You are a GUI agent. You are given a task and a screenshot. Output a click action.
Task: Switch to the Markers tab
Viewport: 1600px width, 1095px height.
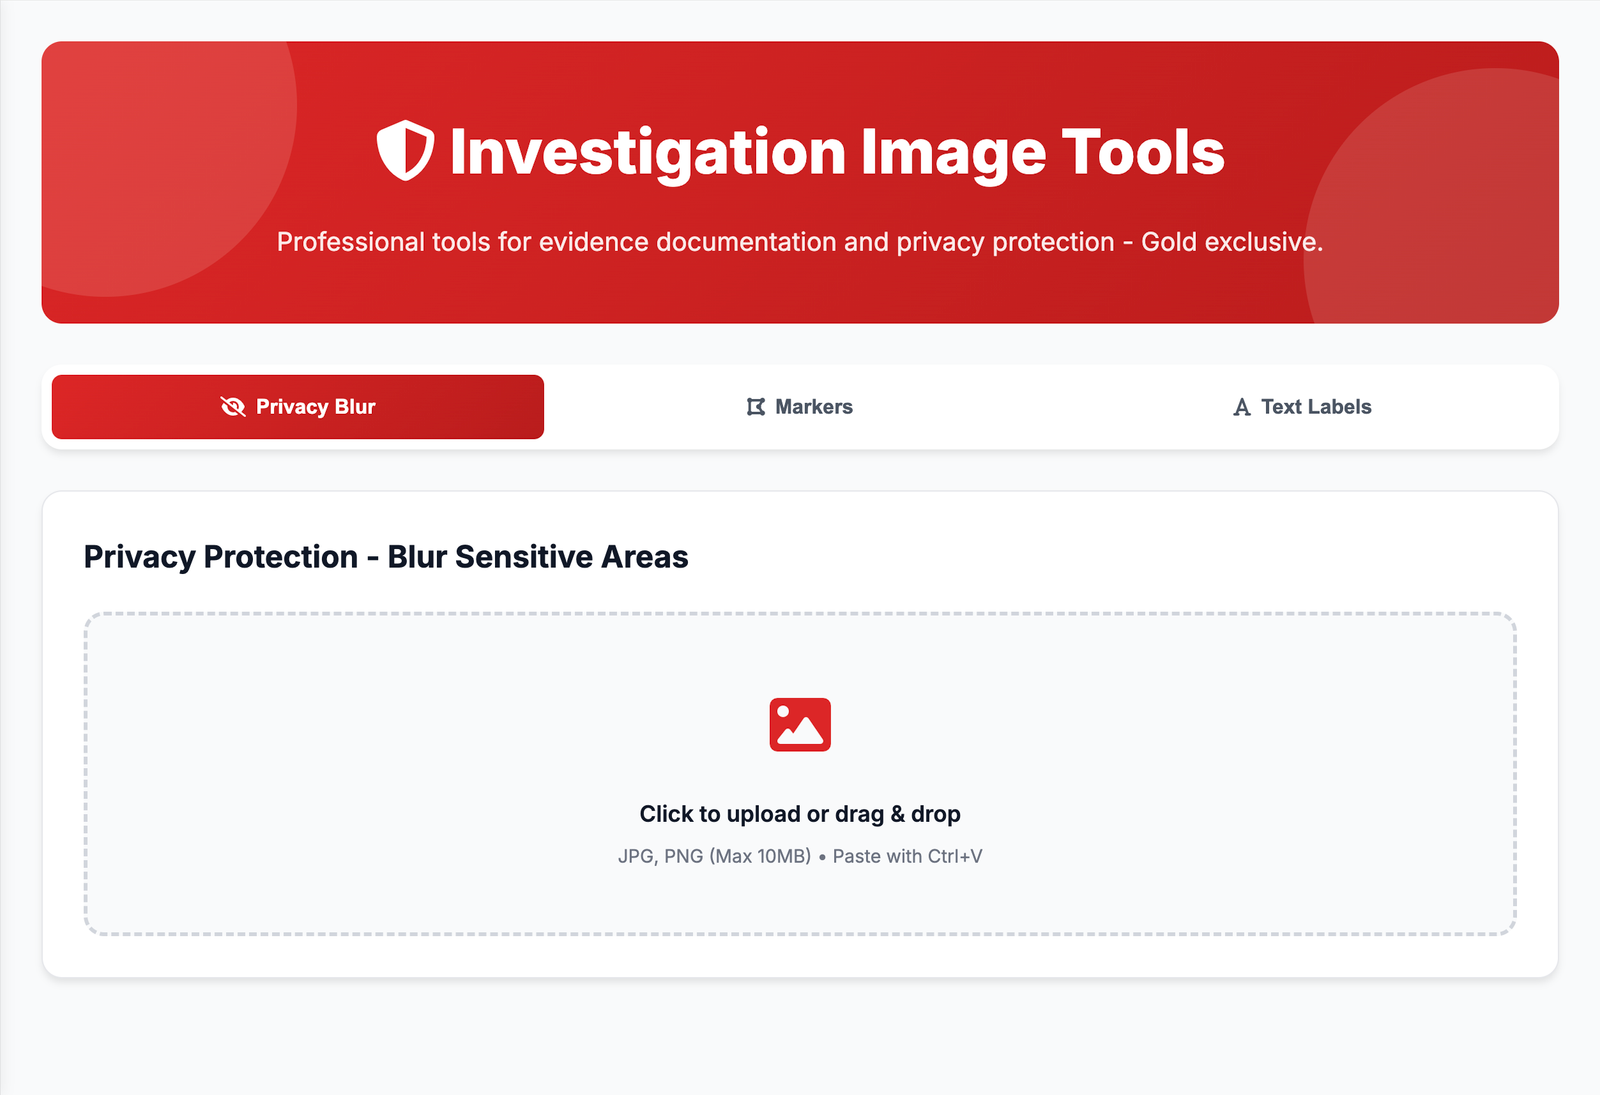coord(800,407)
